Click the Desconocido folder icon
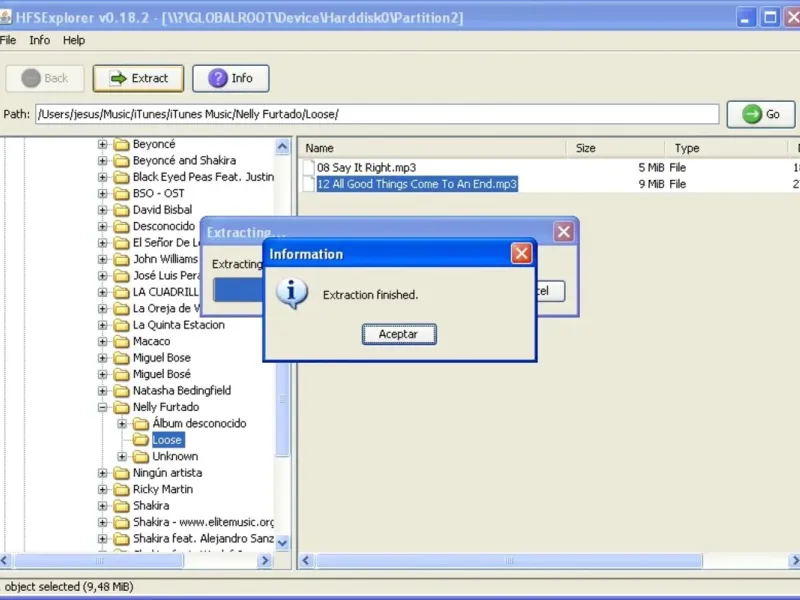 [x=121, y=226]
